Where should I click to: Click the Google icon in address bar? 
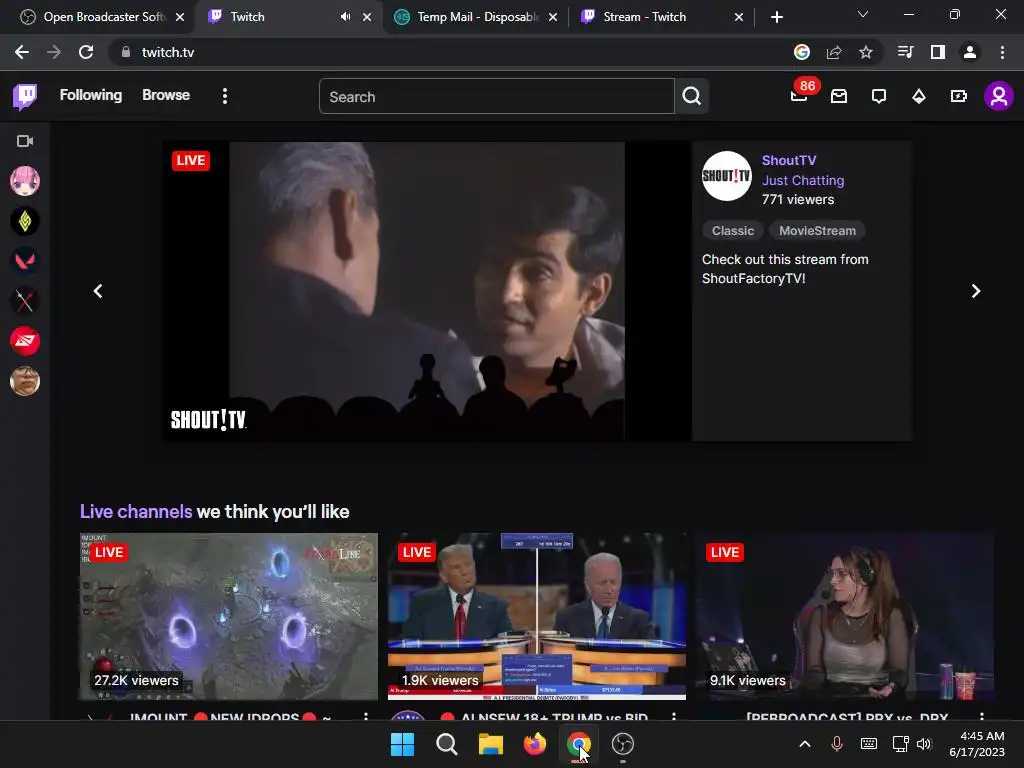click(802, 52)
